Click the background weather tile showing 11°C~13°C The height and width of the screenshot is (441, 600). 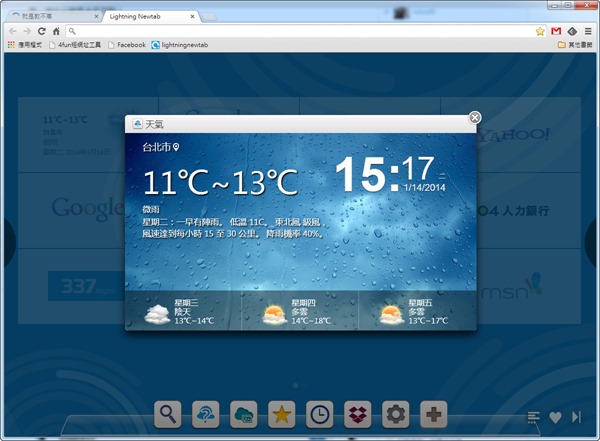click(73, 135)
